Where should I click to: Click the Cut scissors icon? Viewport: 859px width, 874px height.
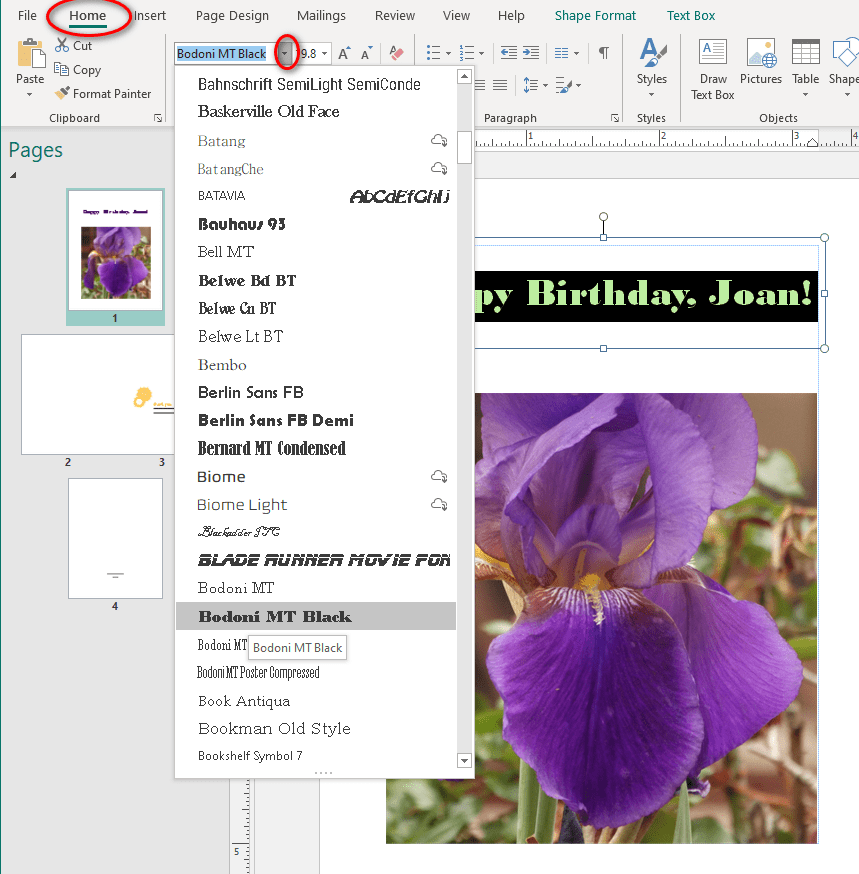[63, 45]
